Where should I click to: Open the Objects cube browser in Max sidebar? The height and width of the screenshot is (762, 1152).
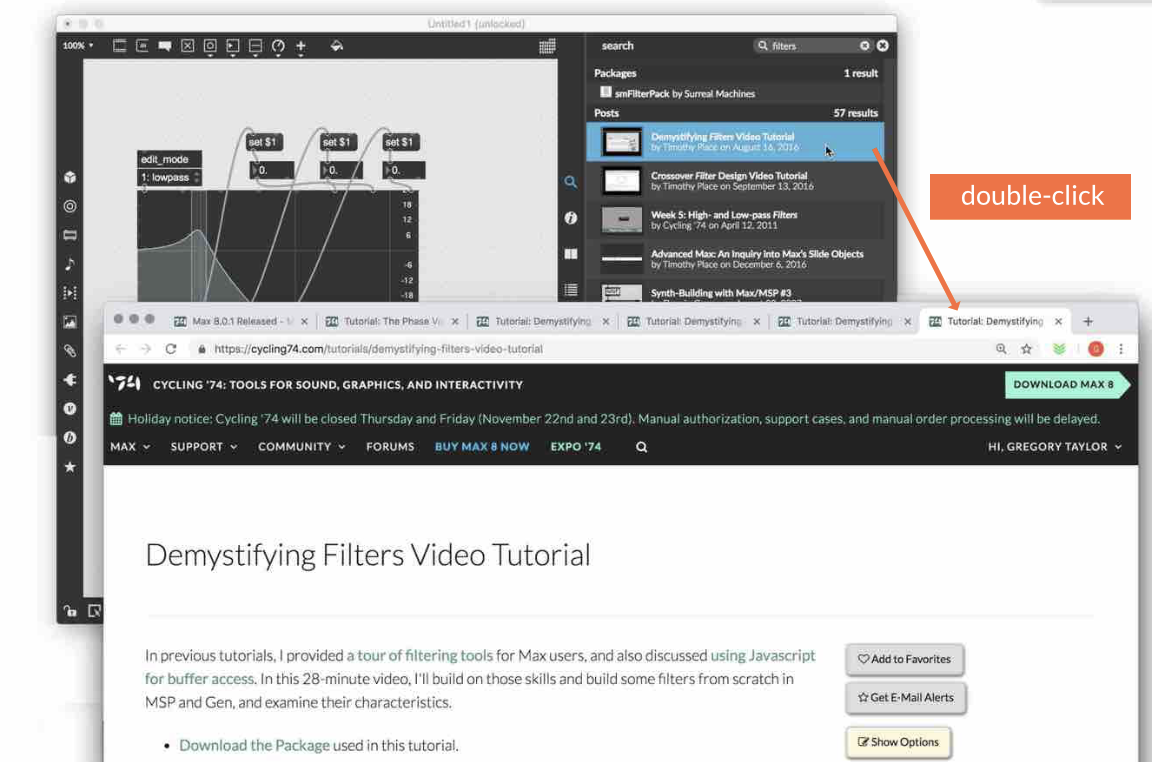click(70, 177)
